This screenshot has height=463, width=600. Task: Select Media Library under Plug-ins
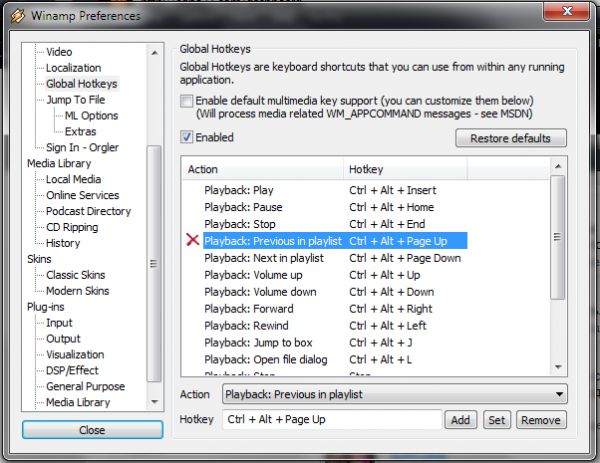click(78, 402)
